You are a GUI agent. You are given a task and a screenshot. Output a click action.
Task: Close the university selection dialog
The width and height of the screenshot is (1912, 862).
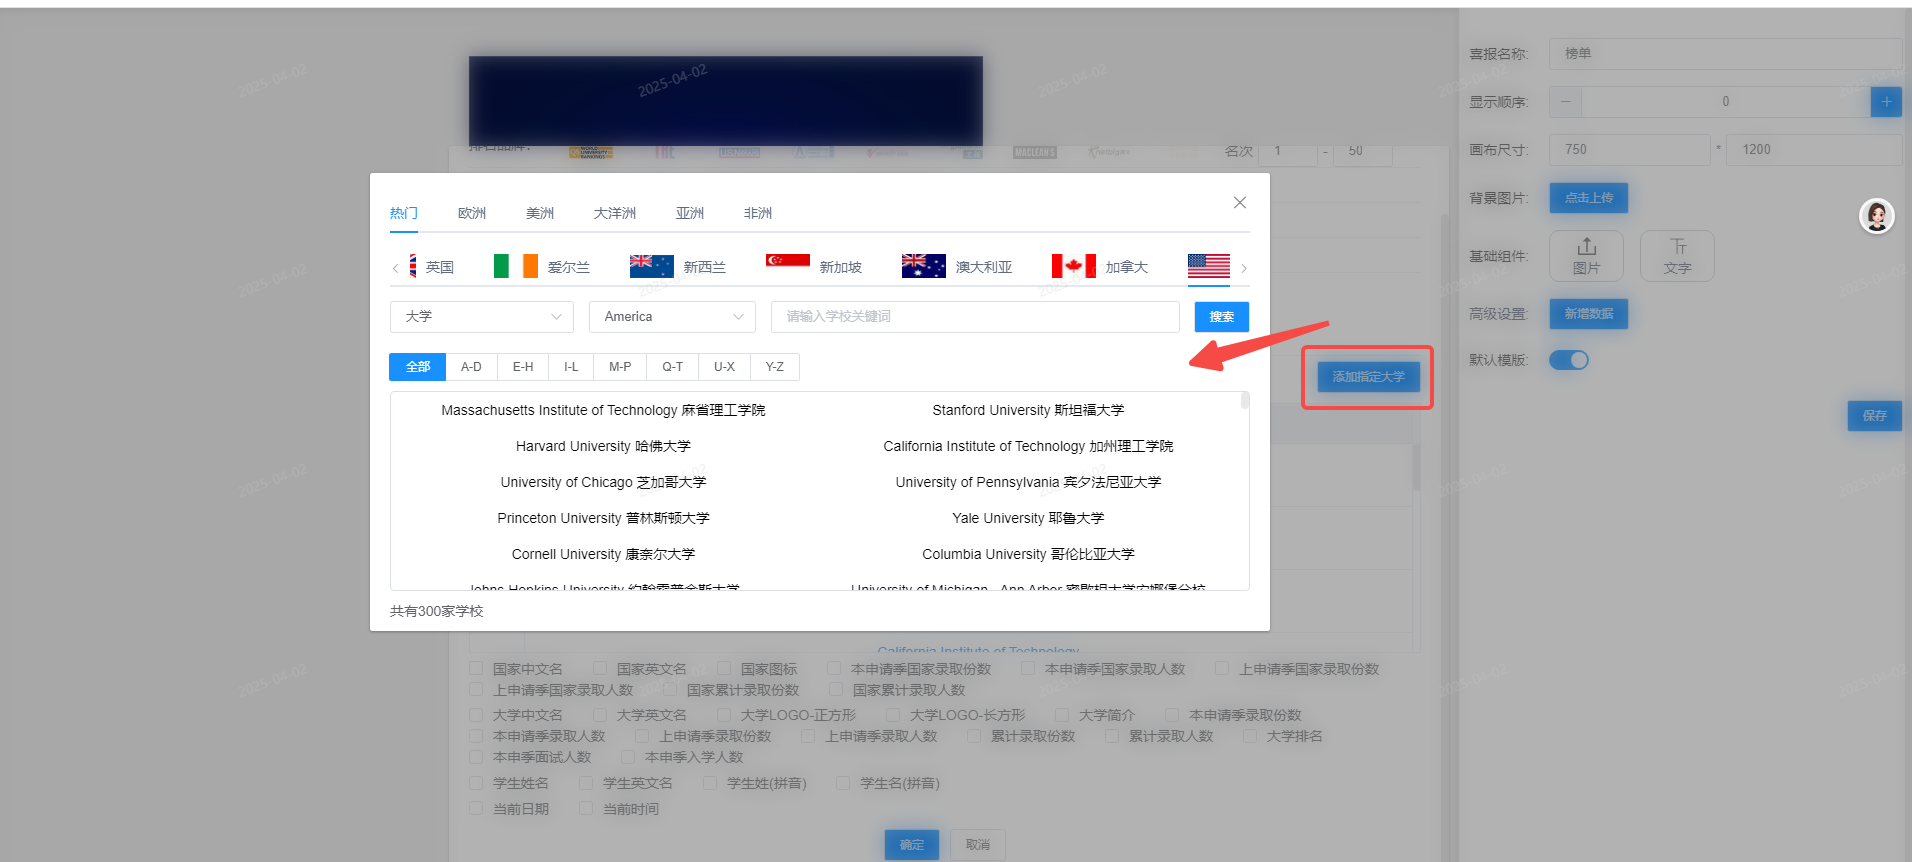(1239, 202)
